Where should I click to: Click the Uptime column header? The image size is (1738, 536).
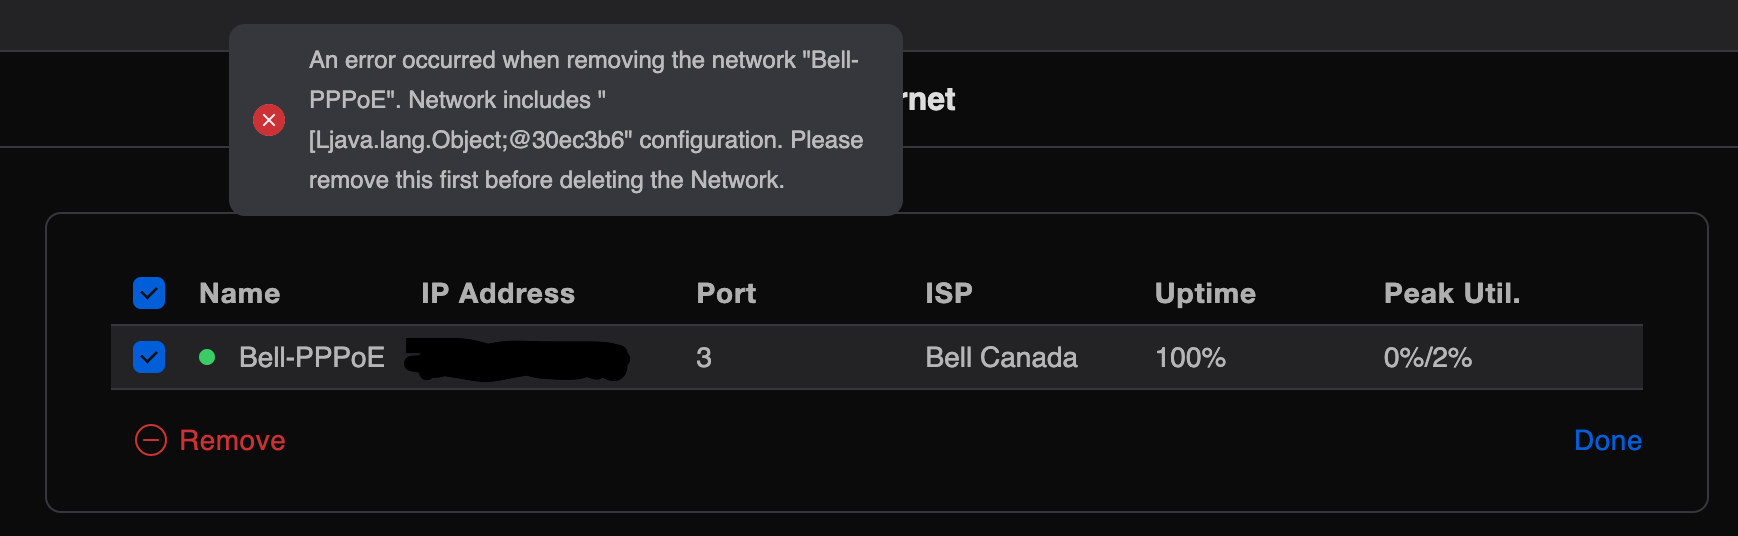pyautogui.click(x=1204, y=293)
